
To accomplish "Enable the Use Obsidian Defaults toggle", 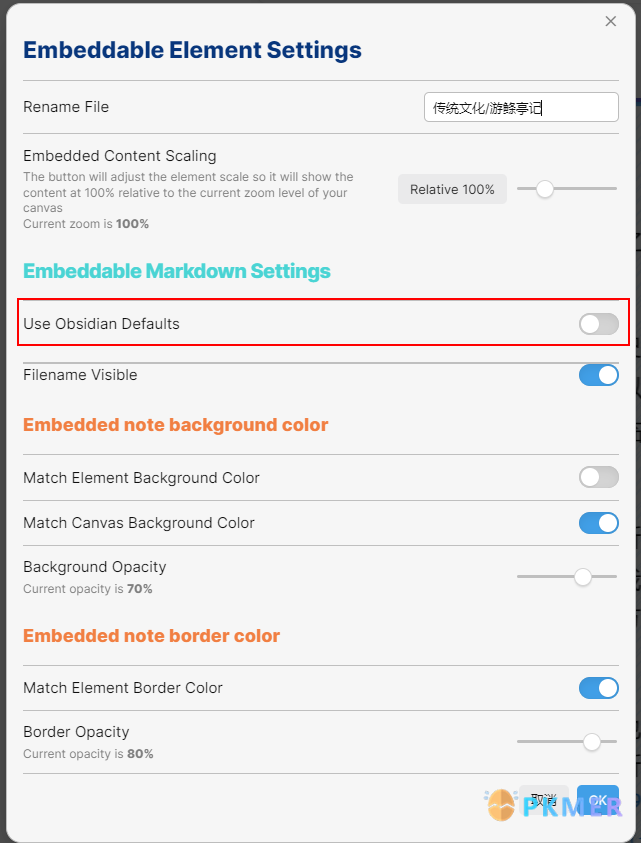I will pos(599,324).
